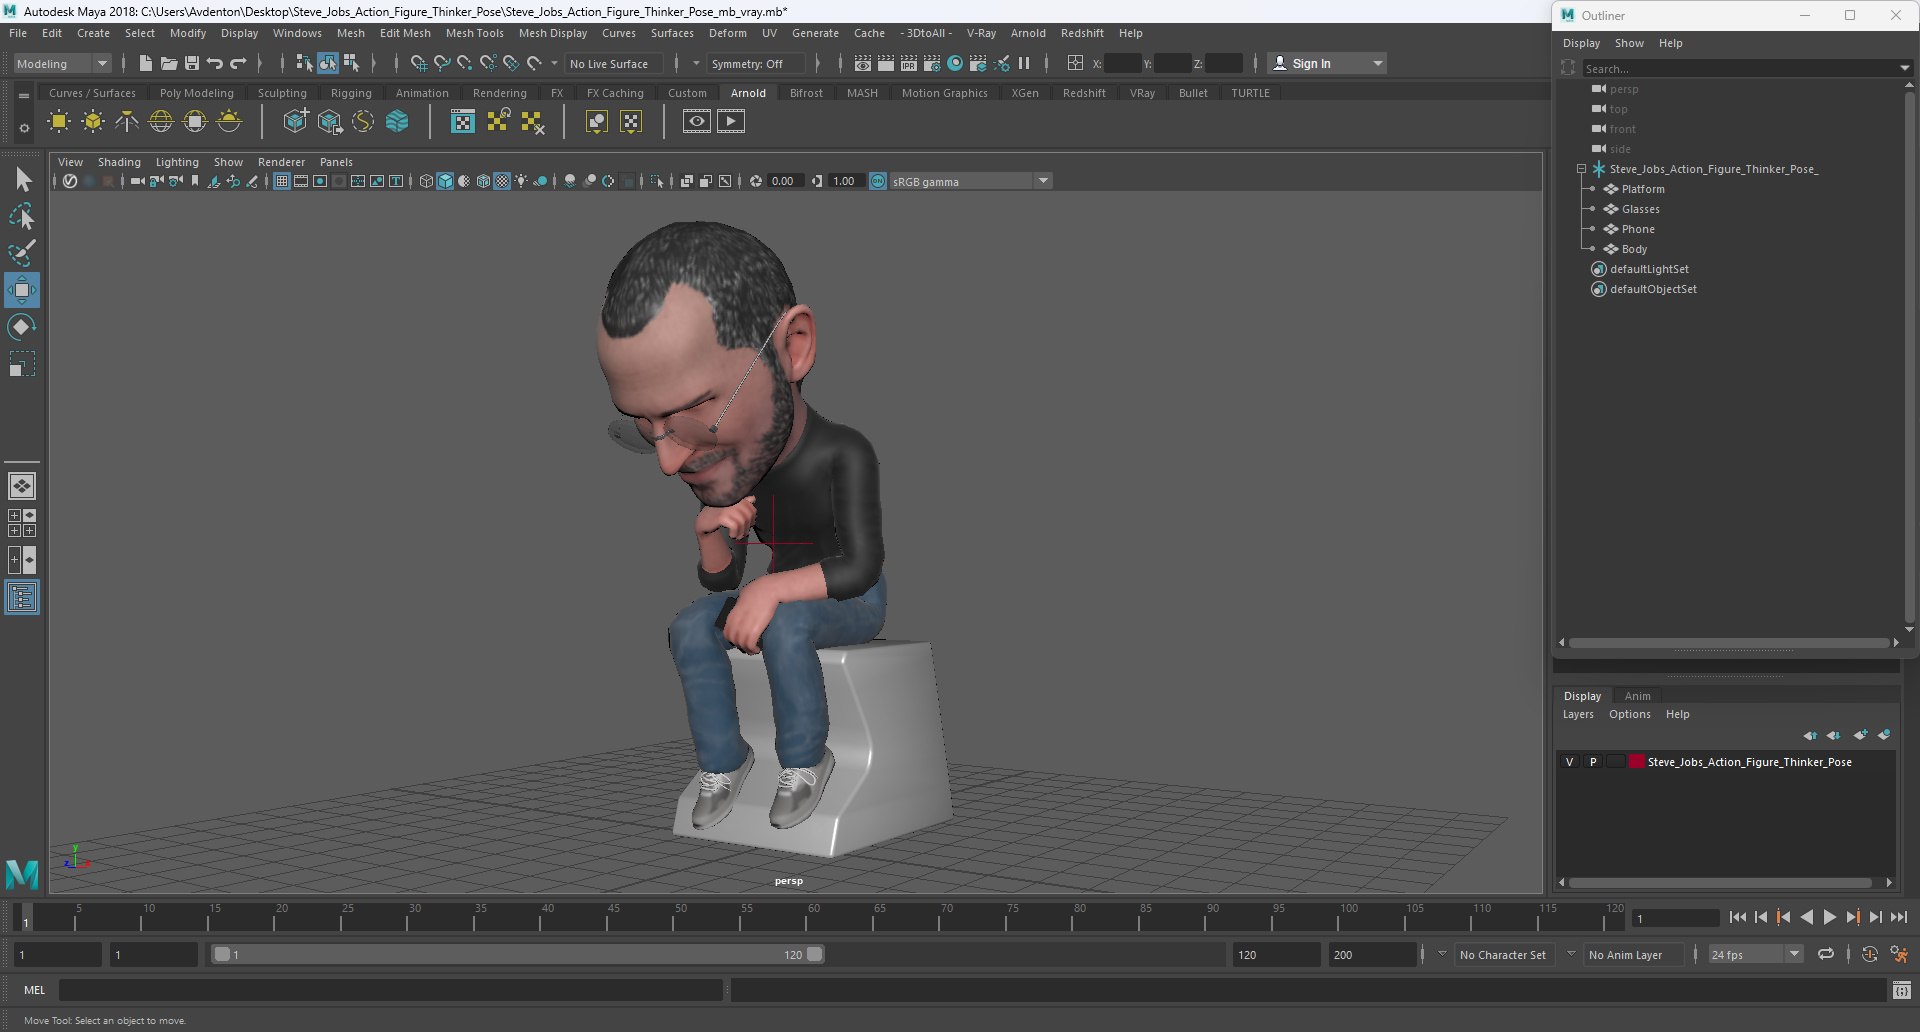Click create new layer icon in Layers panel
Screen dimensions: 1920x1032
coord(1859,735)
